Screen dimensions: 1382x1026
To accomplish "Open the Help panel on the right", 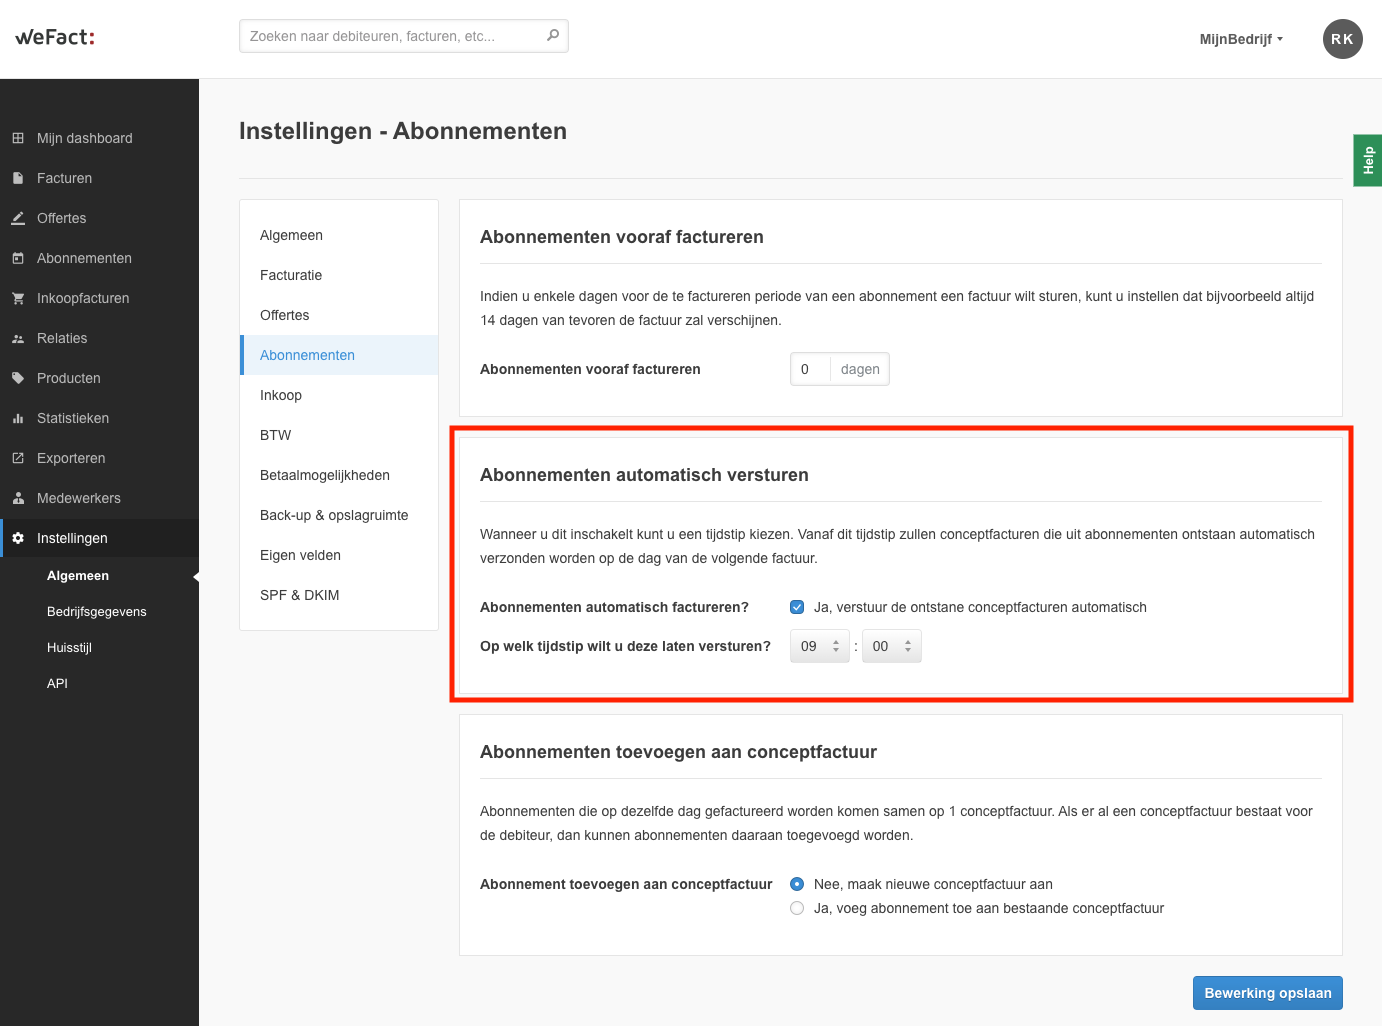I will [x=1367, y=160].
